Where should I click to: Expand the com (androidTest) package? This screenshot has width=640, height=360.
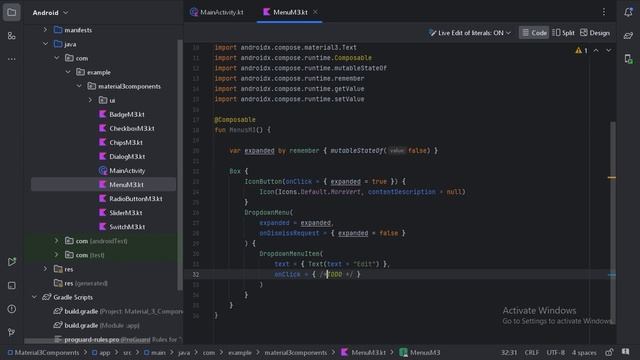click(56, 241)
